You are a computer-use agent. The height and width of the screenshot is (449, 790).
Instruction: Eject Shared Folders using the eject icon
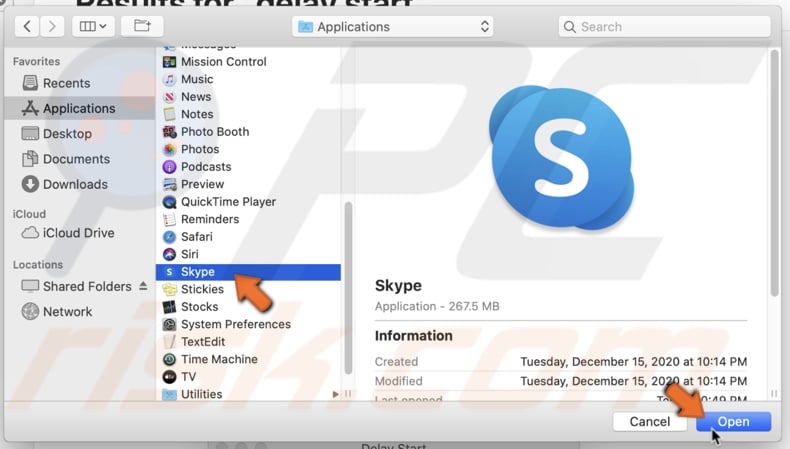point(143,286)
